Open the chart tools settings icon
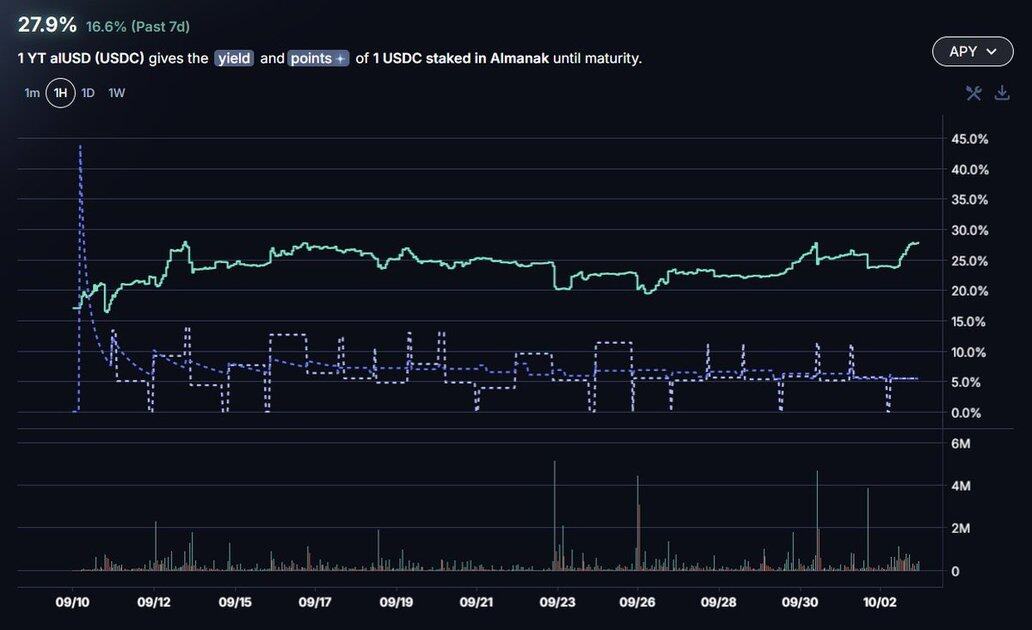The width and height of the screenshot is (1032, 630). (x=973, y=93)
